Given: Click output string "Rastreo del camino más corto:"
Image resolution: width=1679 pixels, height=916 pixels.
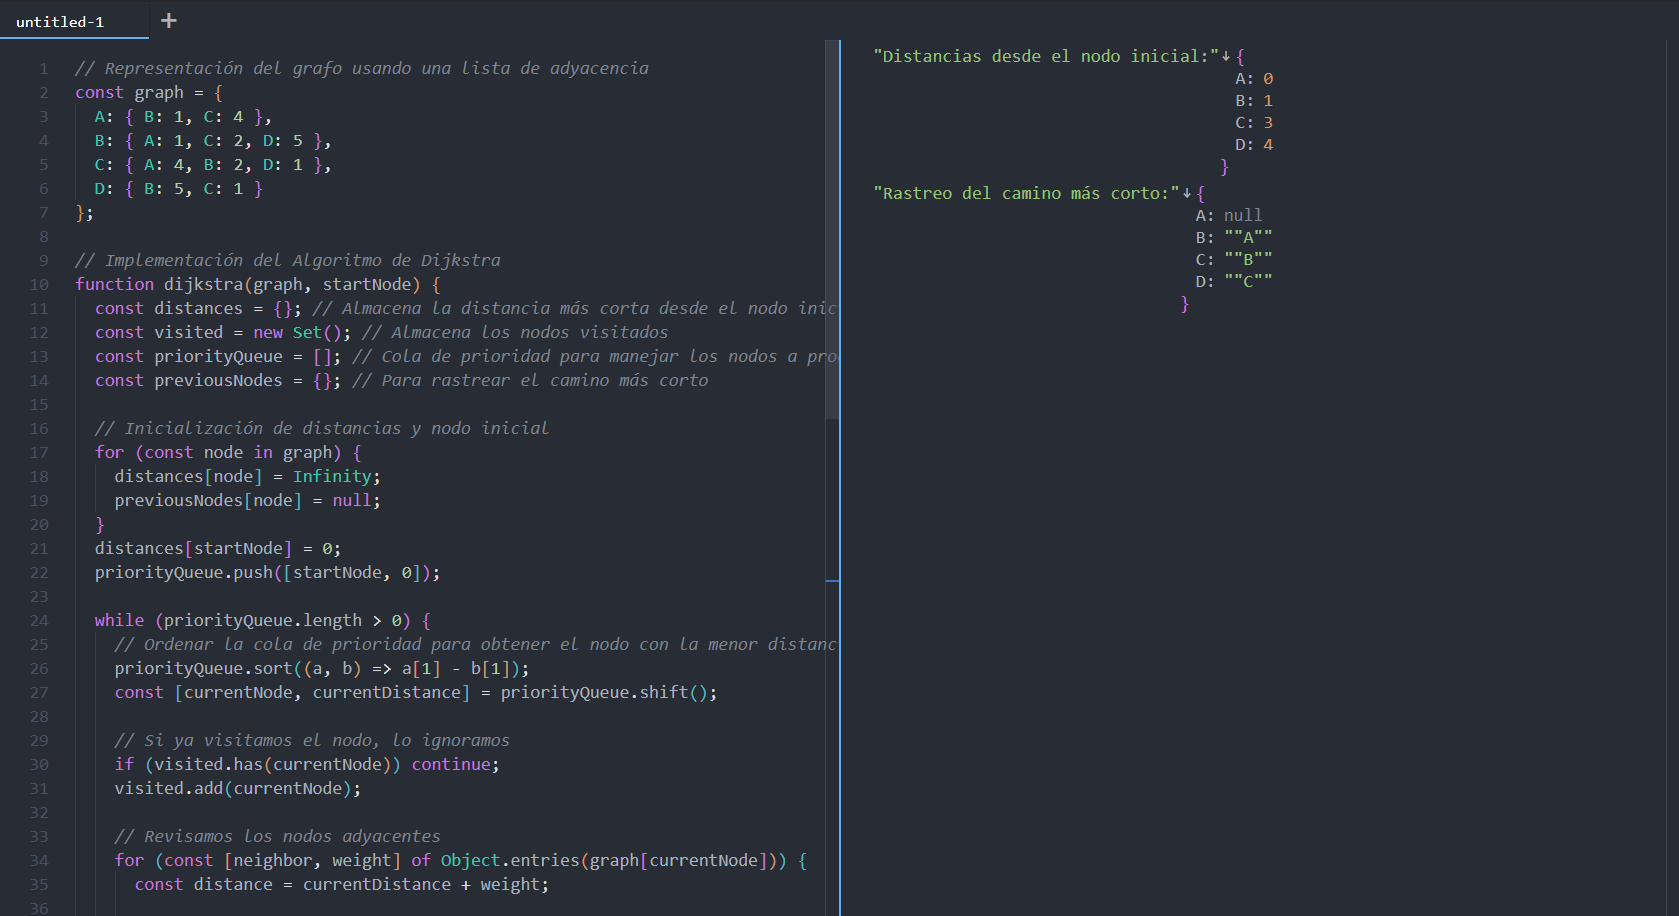Looking at the screenshot, I should [x=1026, y=194].
